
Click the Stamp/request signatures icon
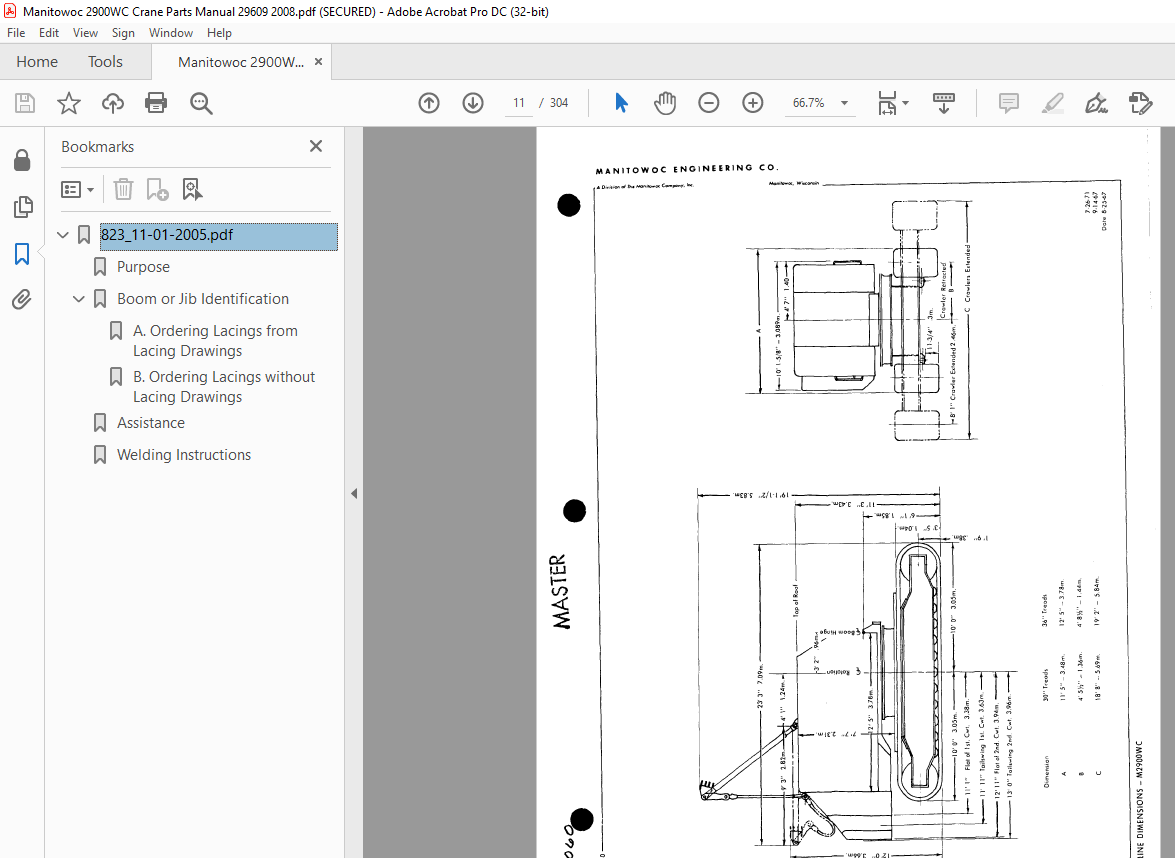[1141, 103]
